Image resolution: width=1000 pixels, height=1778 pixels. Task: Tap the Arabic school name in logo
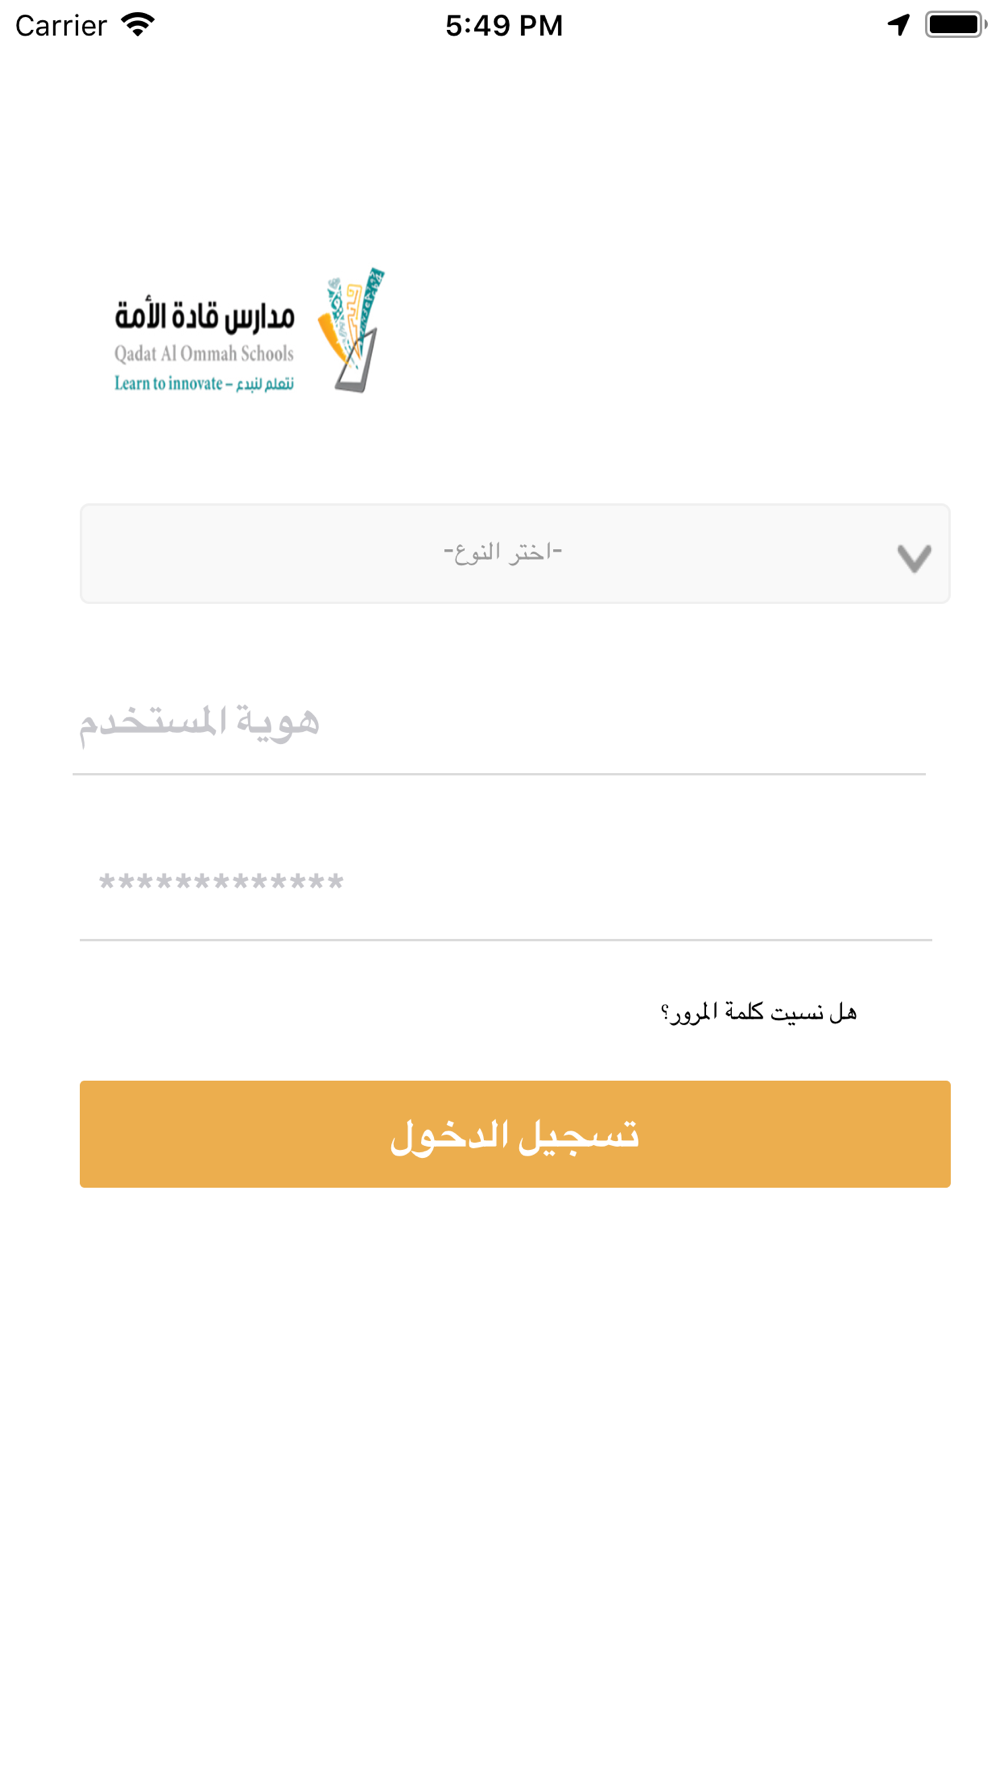coord(204,316)
